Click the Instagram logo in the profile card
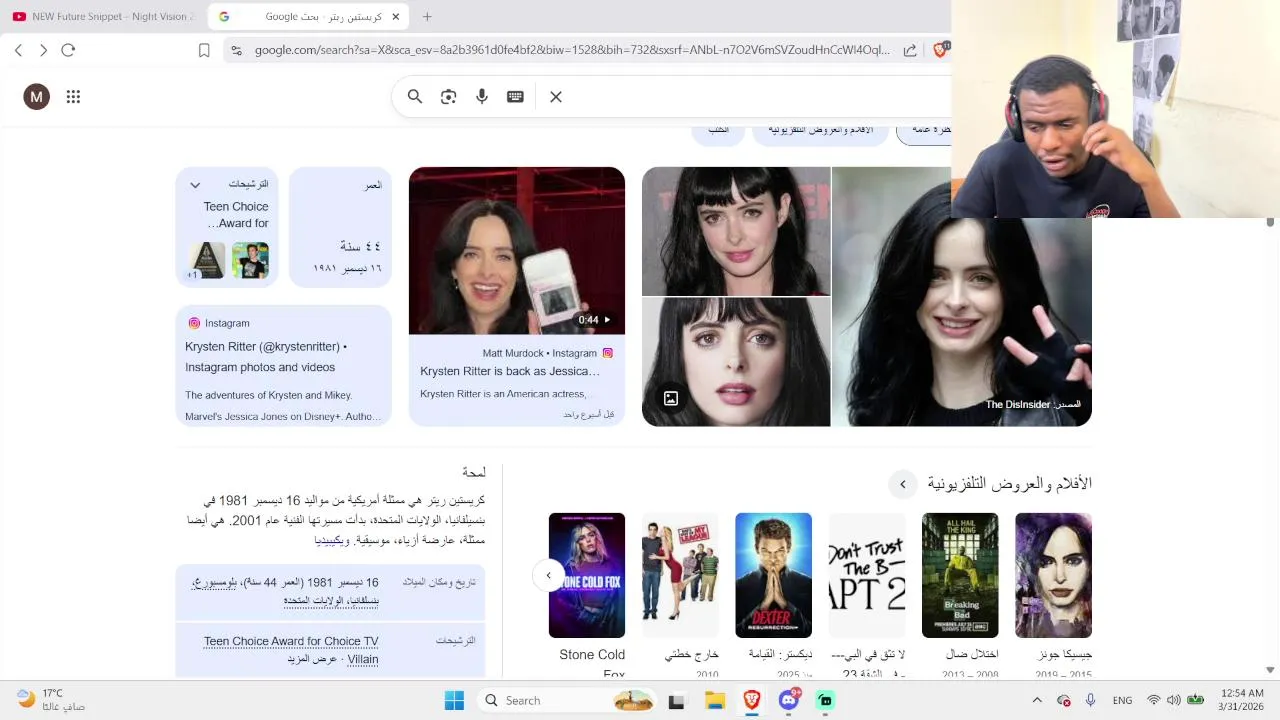The height and width of the screenshot is (720, 1280). (194, 323)
